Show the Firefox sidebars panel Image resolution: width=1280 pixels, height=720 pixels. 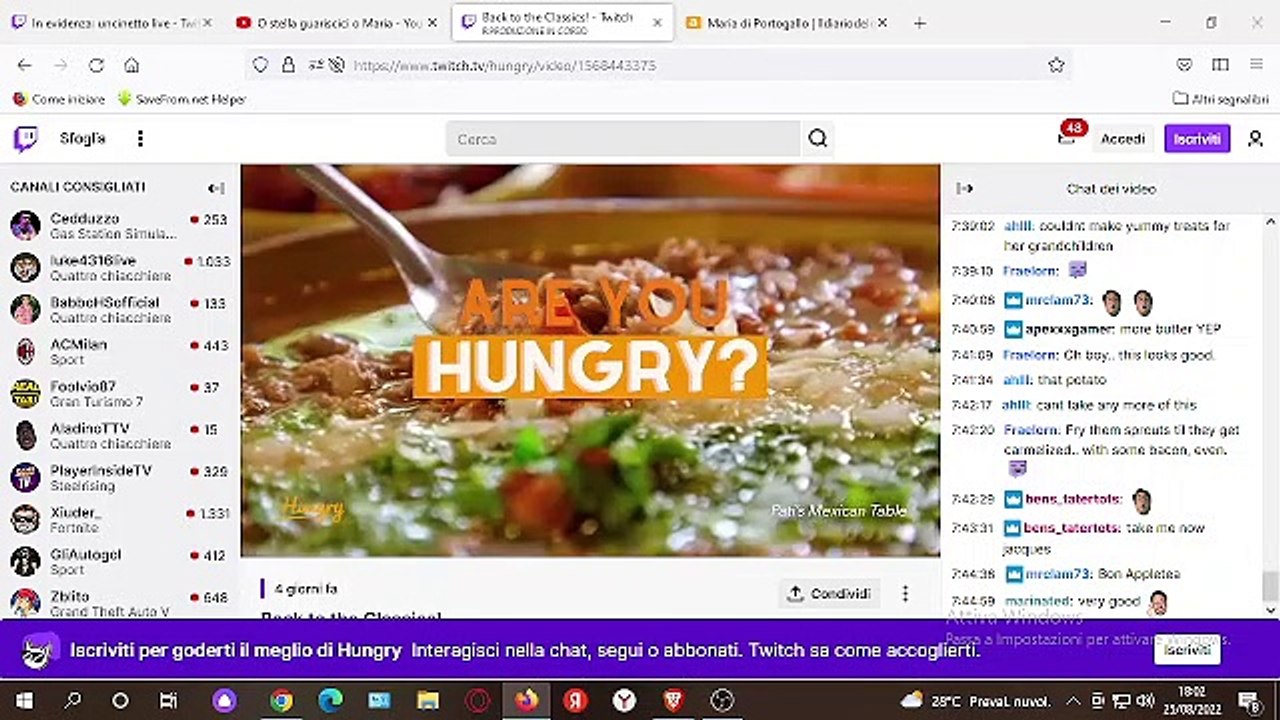click(1220, 65)
